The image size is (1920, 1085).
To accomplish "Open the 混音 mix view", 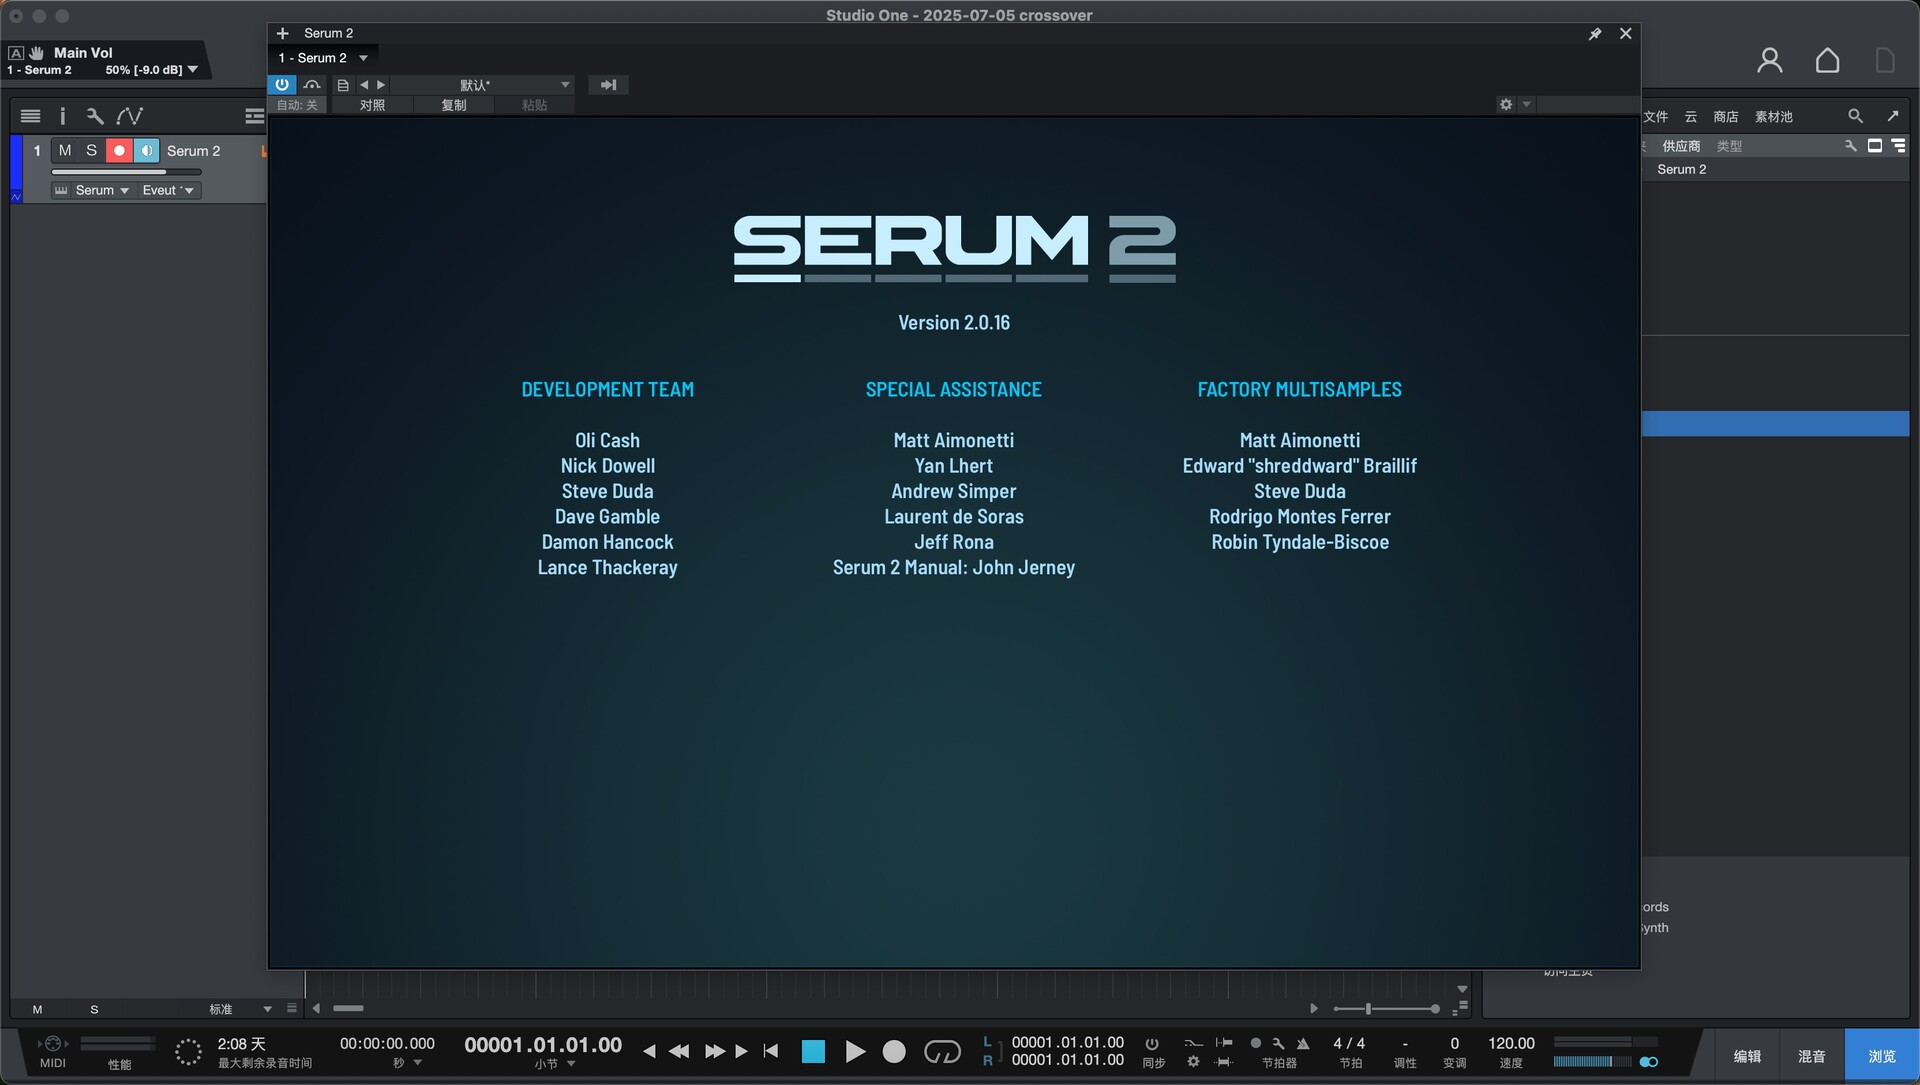I will [x=1812, y=1056].
